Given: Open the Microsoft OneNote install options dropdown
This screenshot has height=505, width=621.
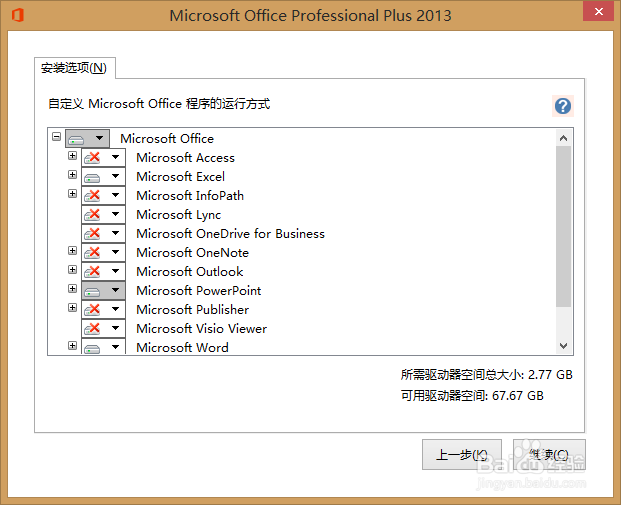Looking at the screenshot, I should coord(115,253).
